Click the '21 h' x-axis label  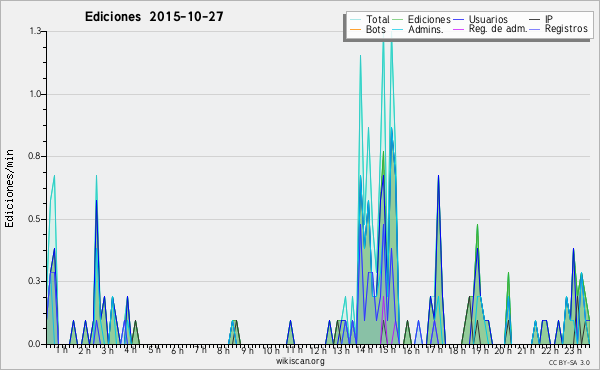click(527, 350)
